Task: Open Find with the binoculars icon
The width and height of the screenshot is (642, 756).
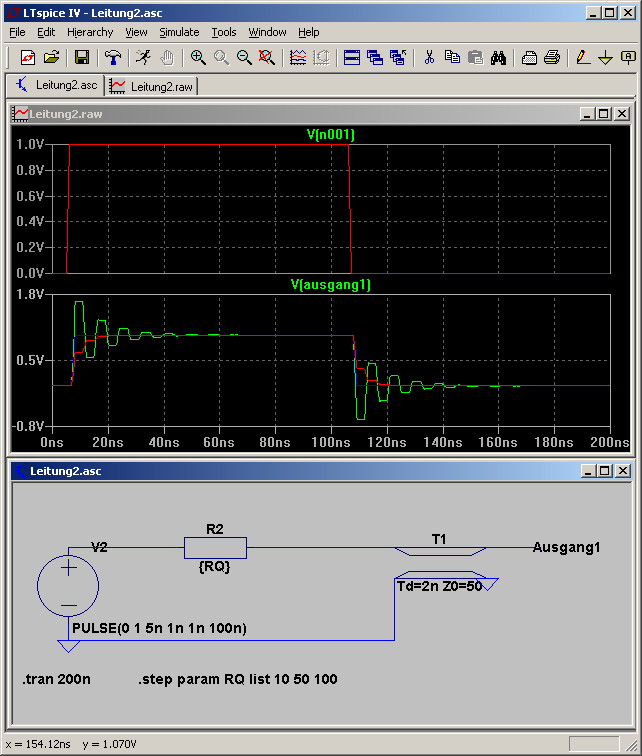Action: point(498,57)
